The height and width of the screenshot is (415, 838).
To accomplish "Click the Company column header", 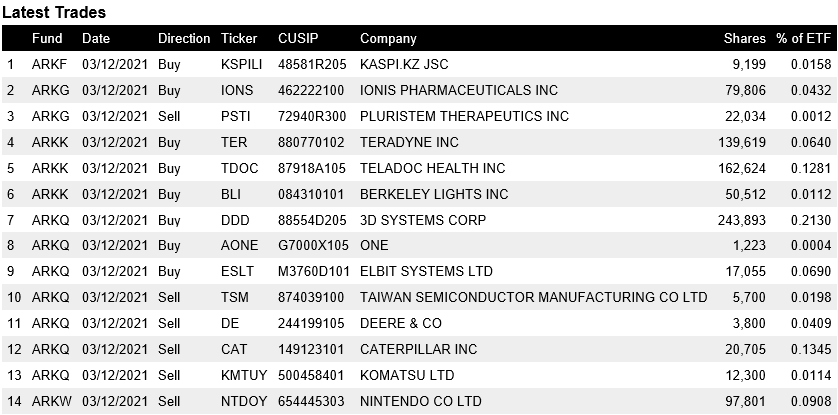I will coord(388,39).
